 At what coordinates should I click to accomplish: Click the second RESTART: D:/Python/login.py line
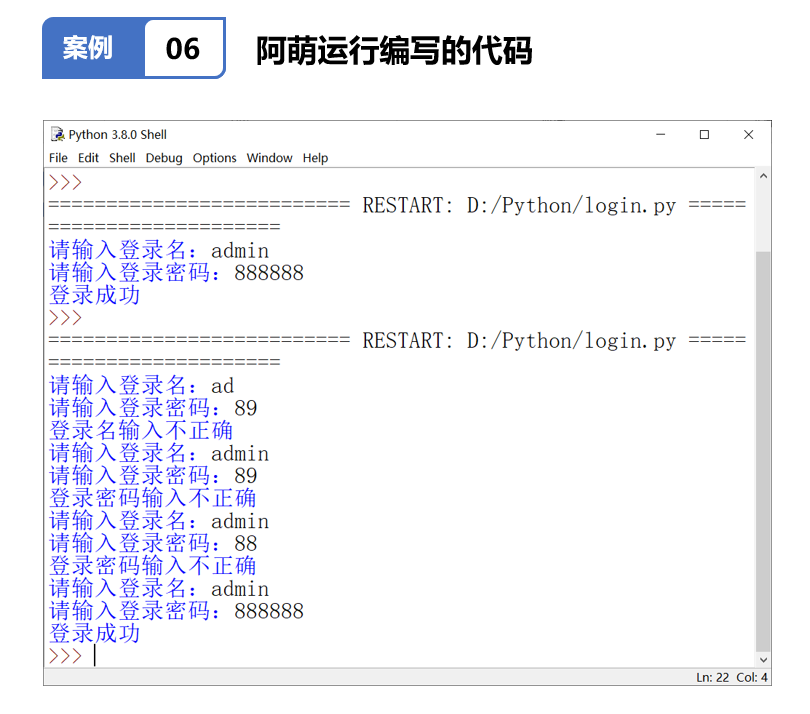tap(397, 340)
